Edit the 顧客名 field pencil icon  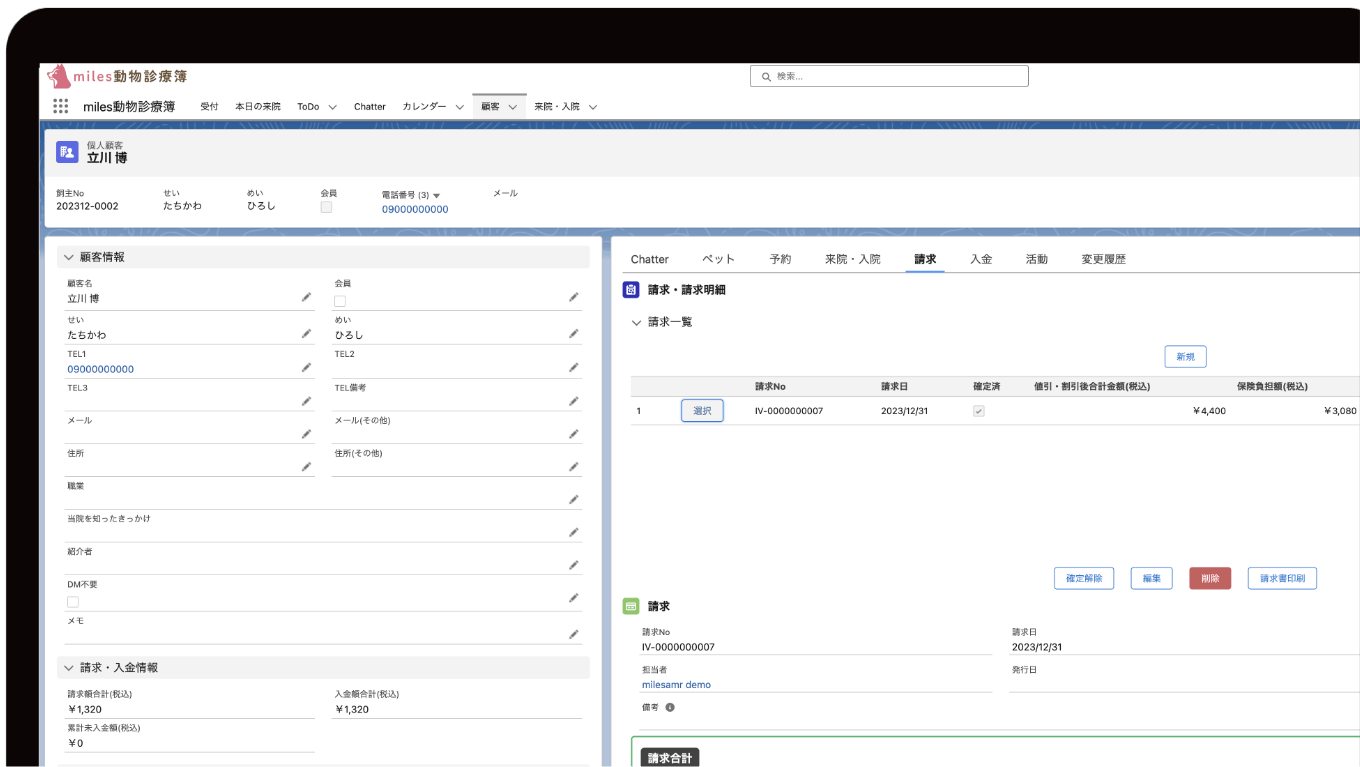coord(306,297)
